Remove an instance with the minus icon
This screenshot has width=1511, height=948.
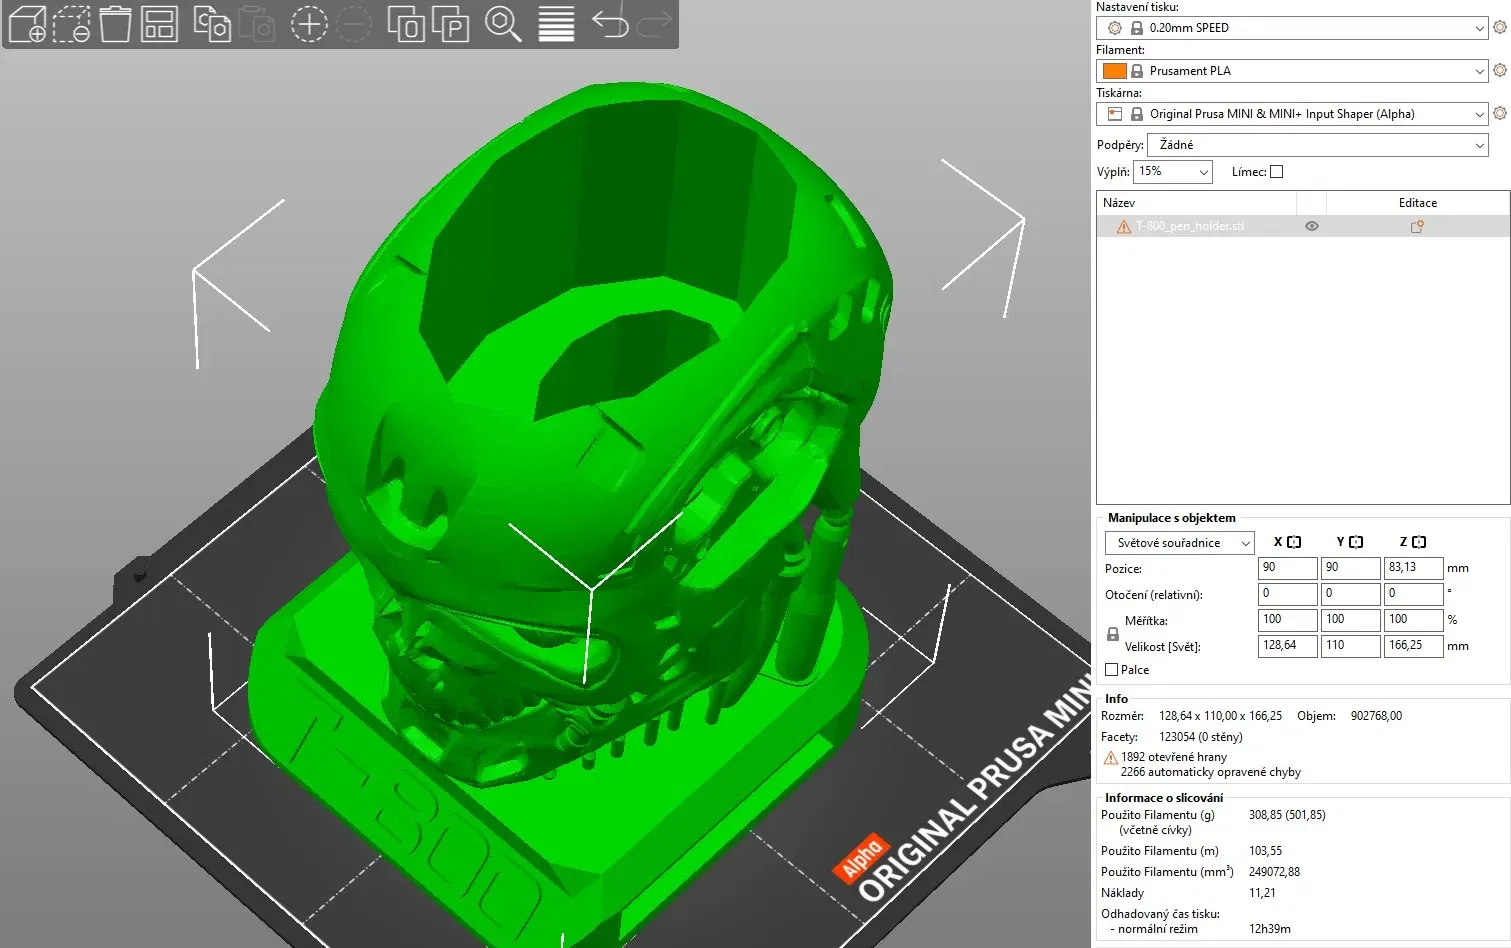tap(353, 24)
